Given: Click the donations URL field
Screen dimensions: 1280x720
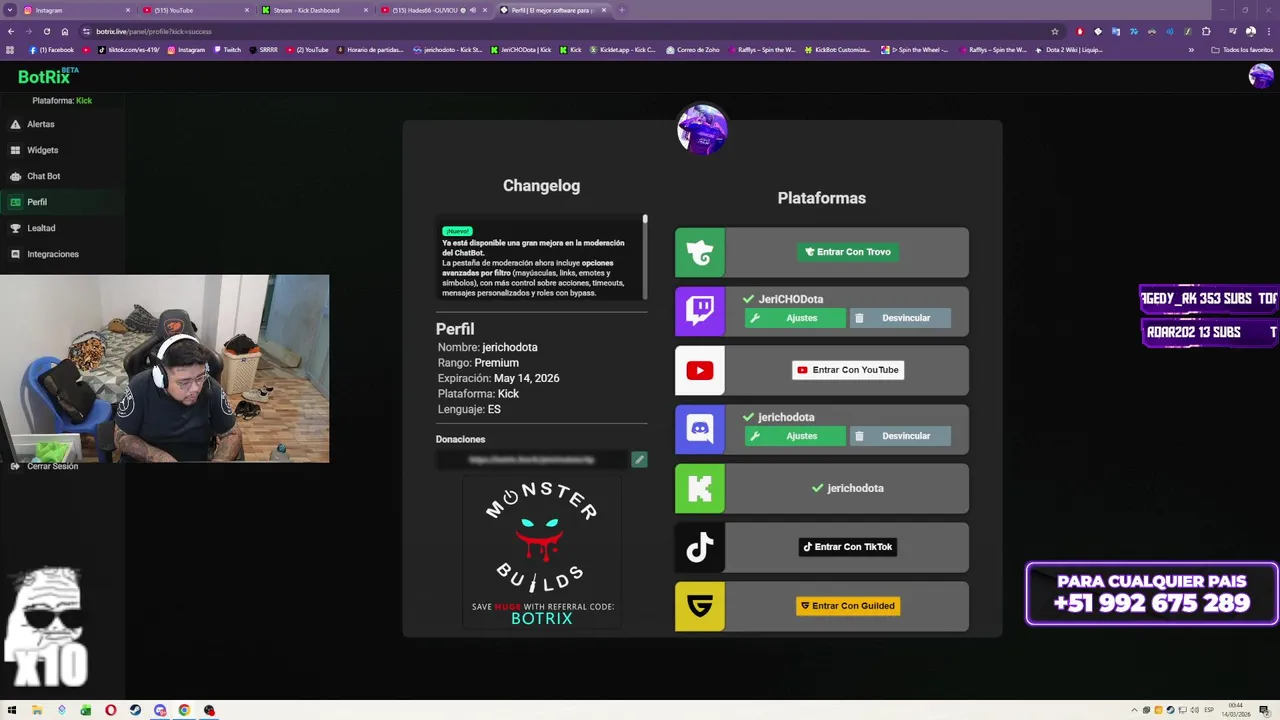Looking at the screenshot, I should tap(532, 460).
